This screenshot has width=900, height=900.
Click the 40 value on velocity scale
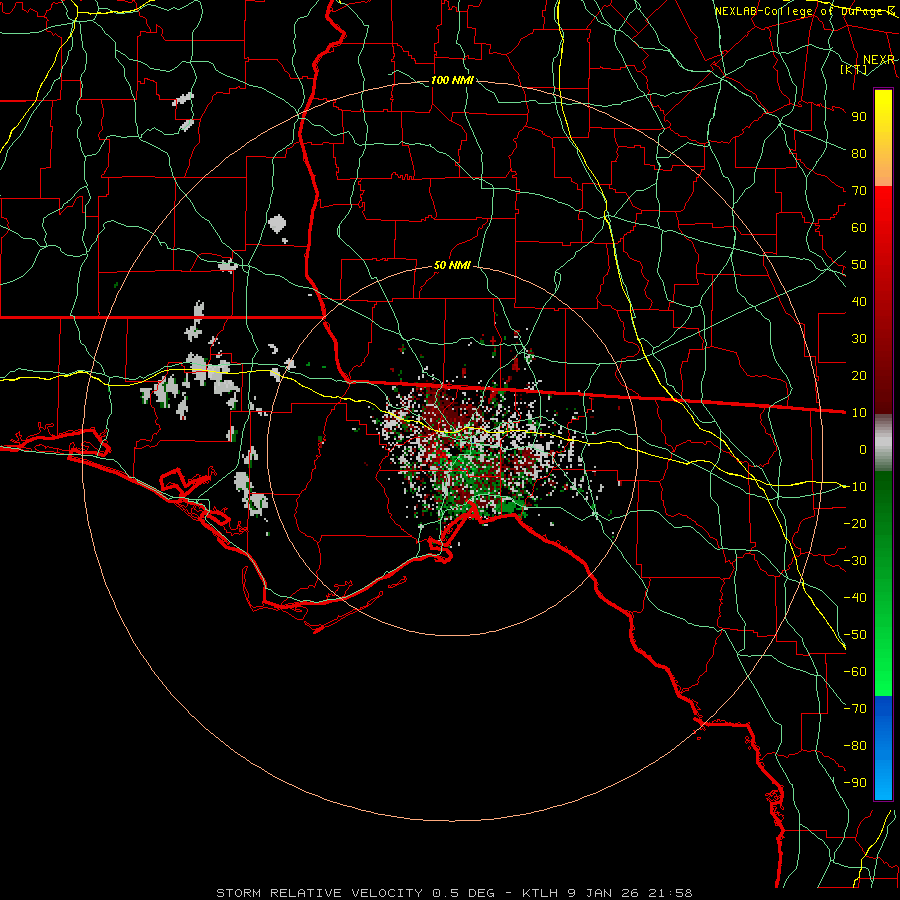859,302
